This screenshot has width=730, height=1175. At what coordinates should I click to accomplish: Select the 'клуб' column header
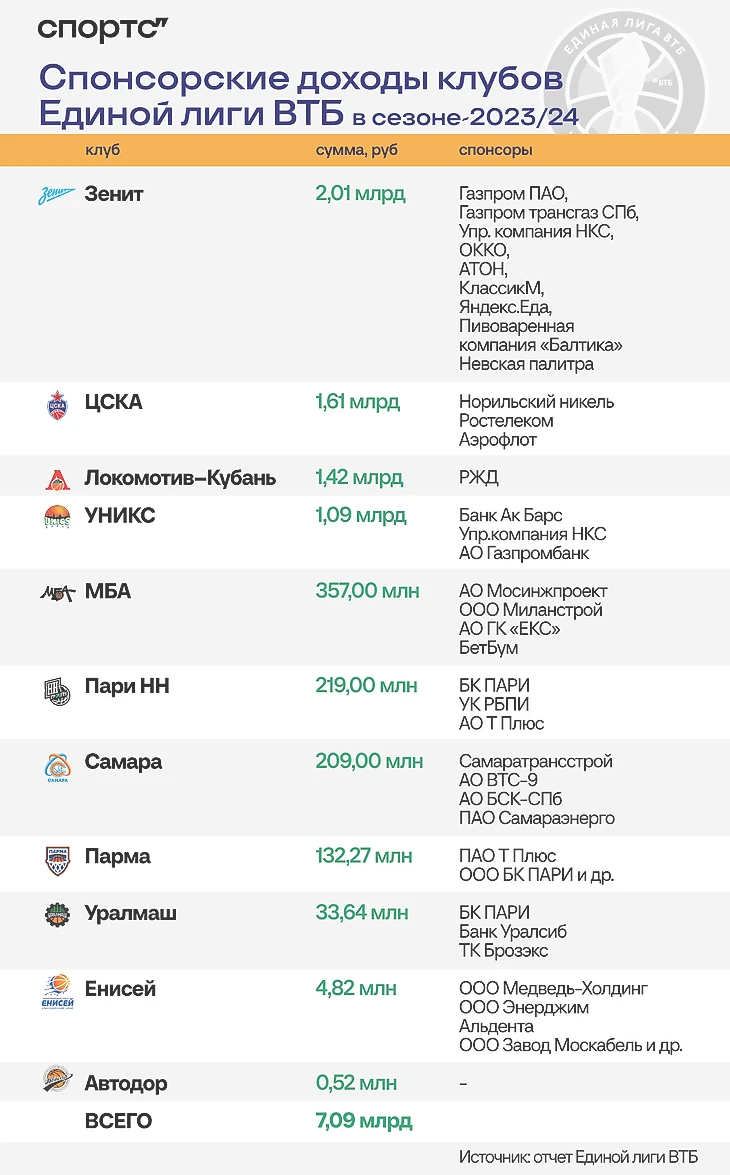pyautogui.click(x=103, y=150)
